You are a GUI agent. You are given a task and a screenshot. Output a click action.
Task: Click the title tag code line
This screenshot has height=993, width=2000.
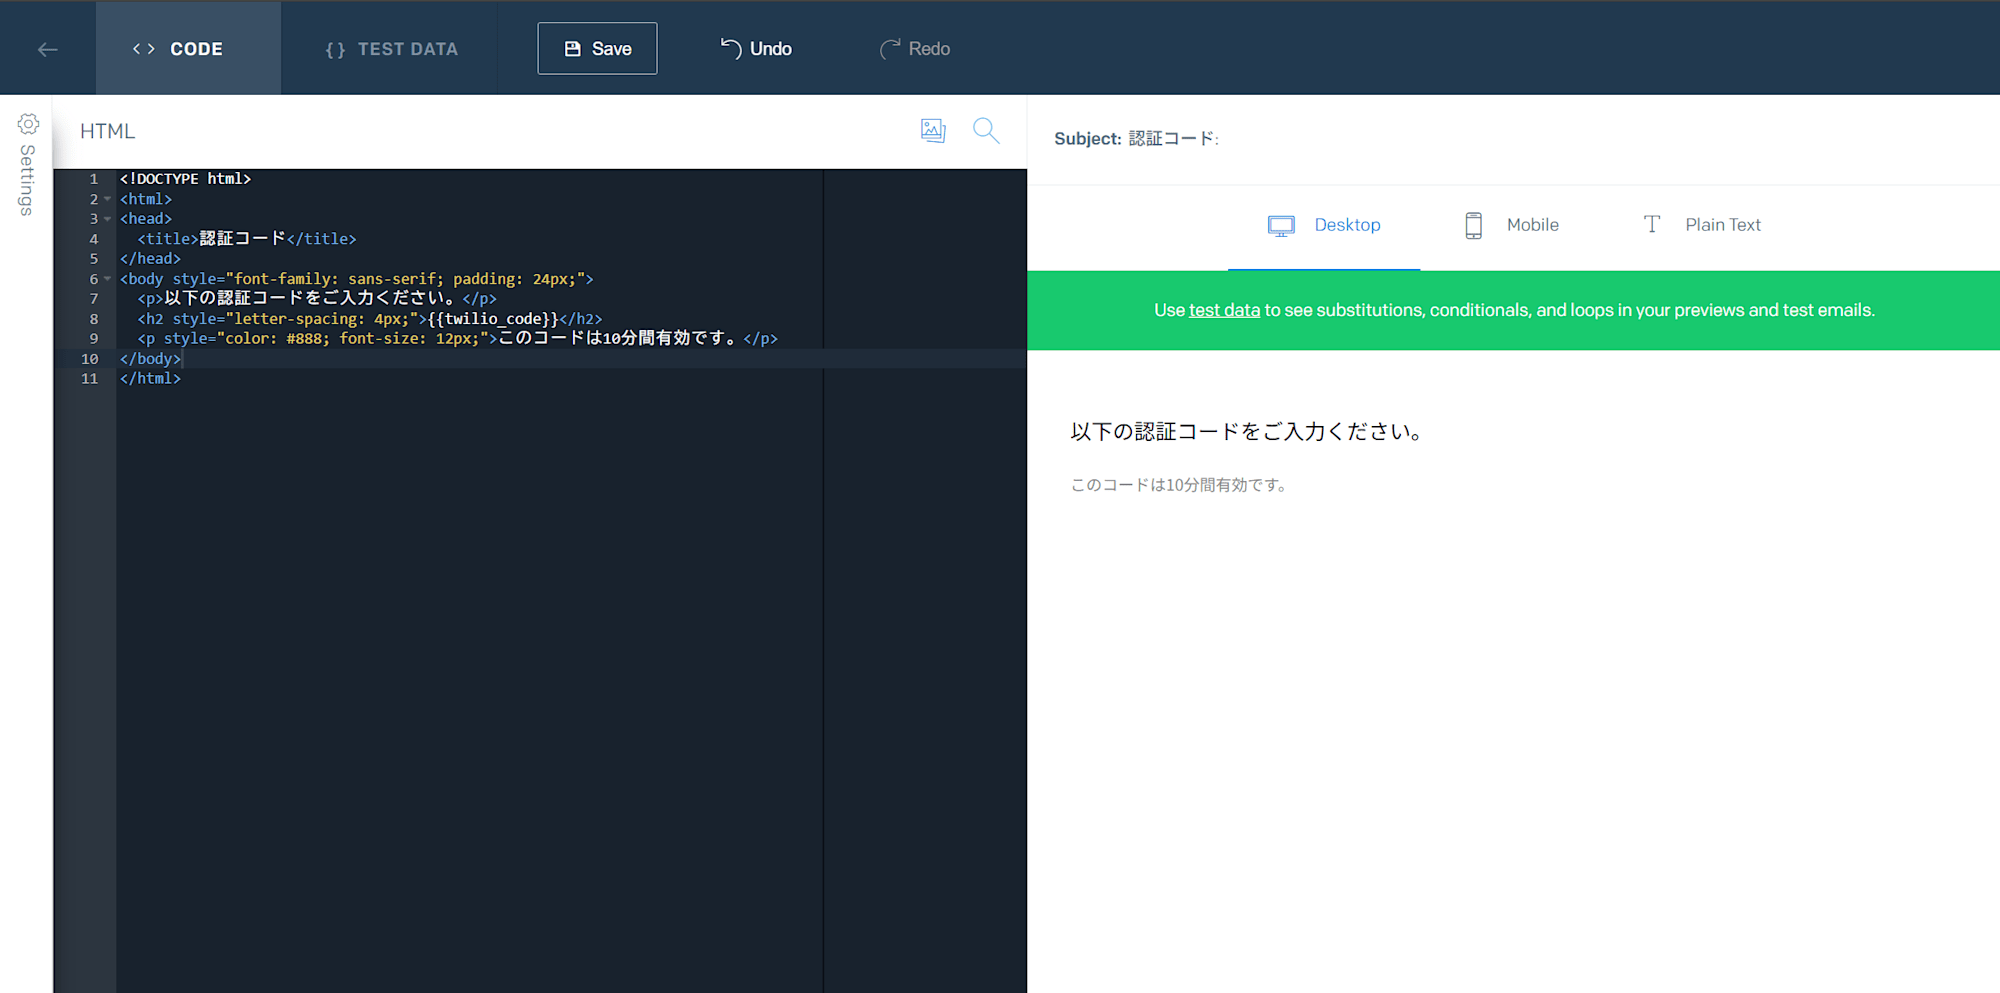point(247,239)
